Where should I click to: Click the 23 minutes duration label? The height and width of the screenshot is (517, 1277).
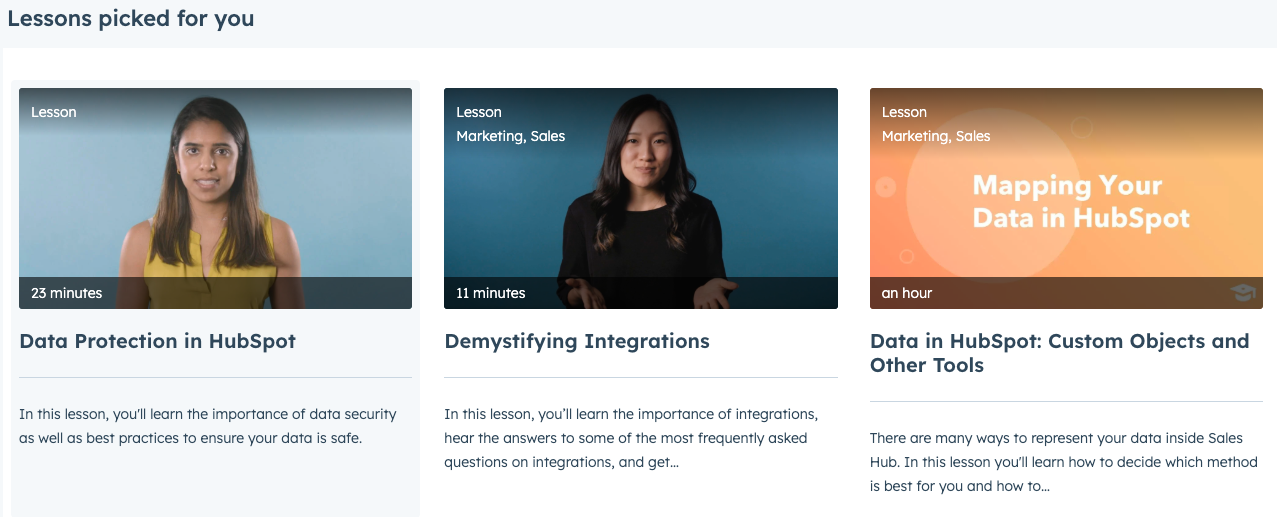67,293
